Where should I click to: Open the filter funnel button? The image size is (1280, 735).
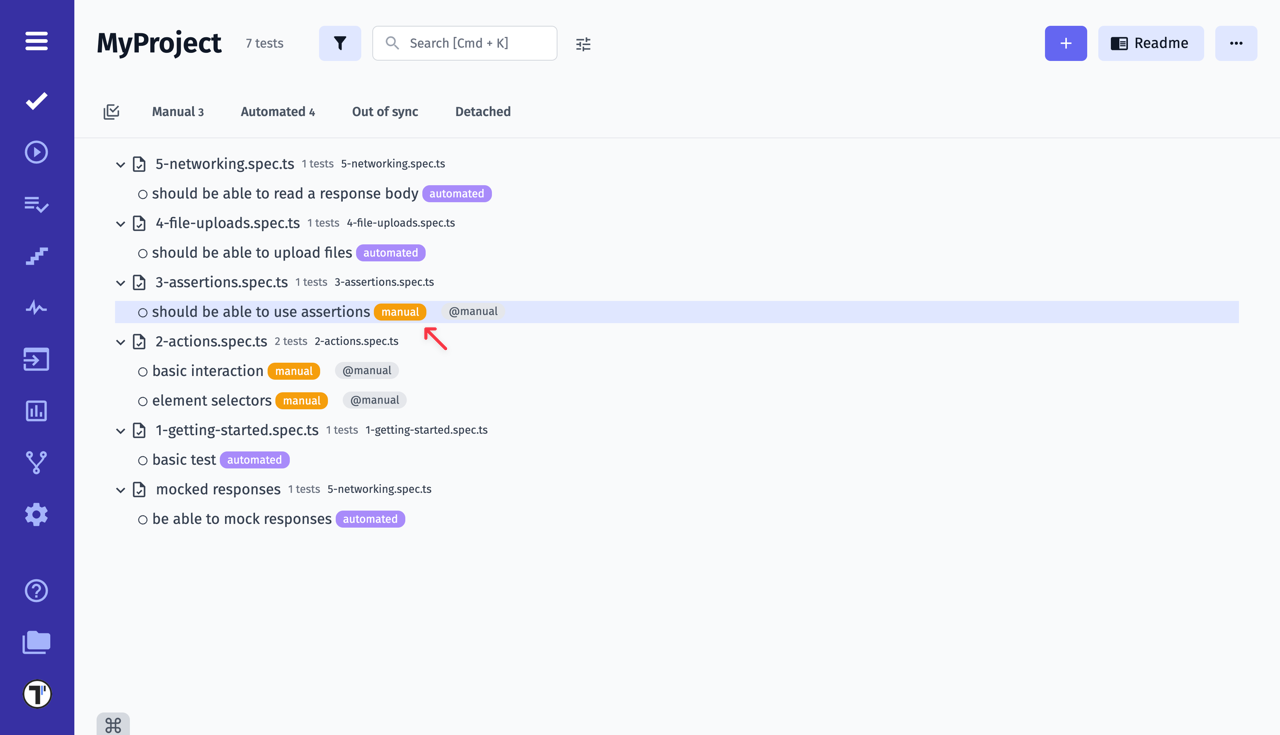coord(340,43)
